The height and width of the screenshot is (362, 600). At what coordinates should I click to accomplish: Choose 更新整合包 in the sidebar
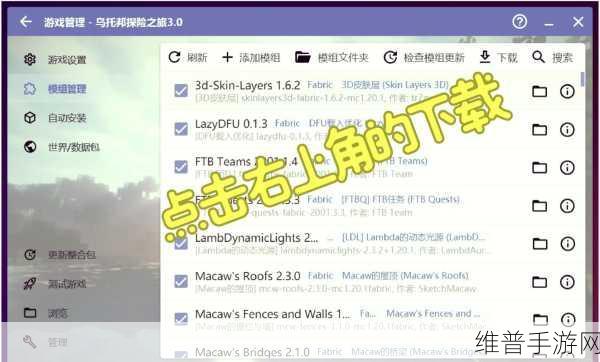pos(59,255)
